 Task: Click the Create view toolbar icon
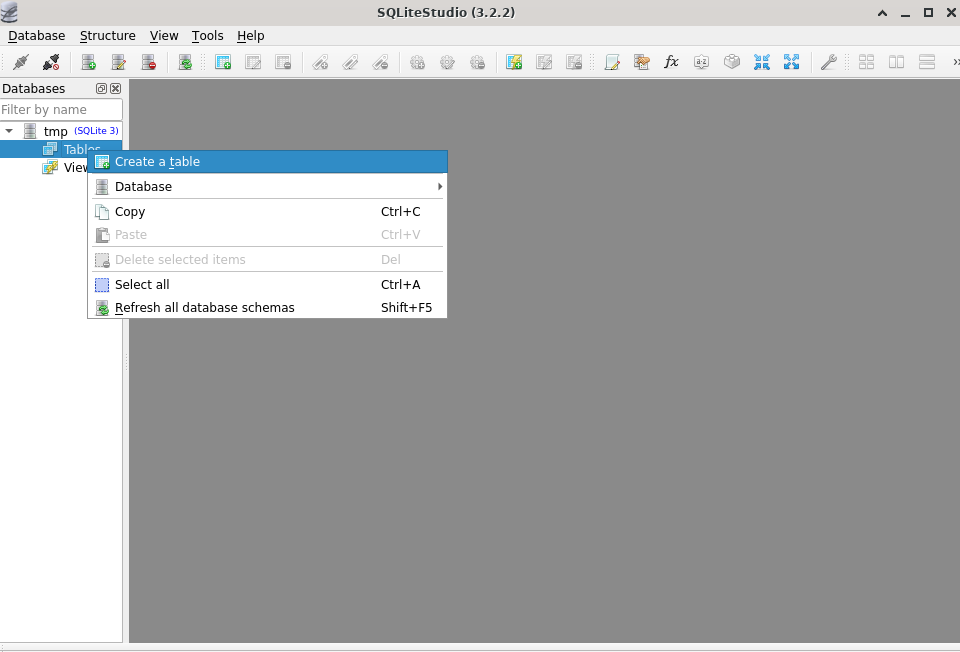click(x=514, y=62)
